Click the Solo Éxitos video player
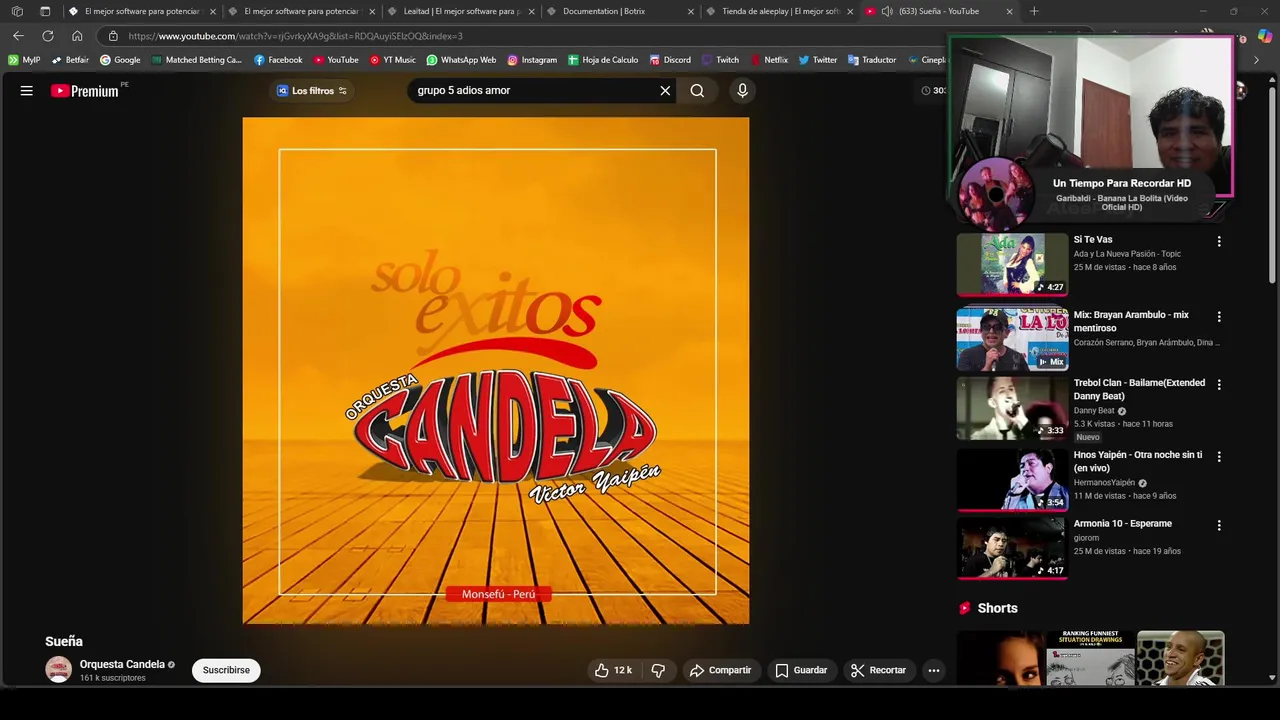1280x720 pixels. 495,371
